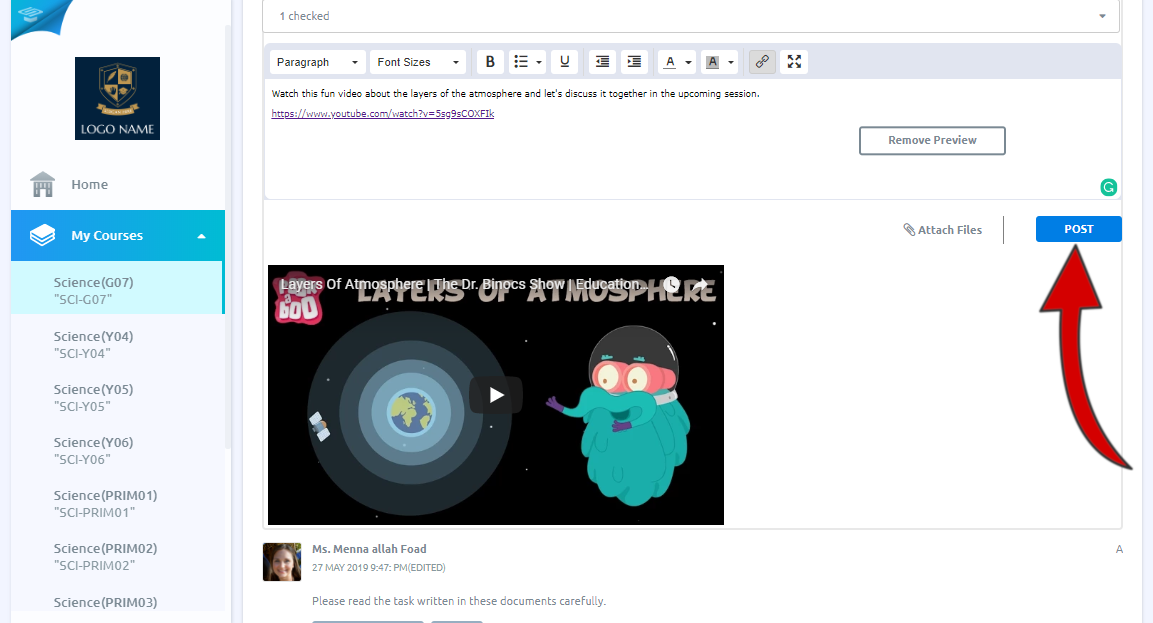Toggle underline formatting
Viewport: 1153px width, 623px height.
pyautogui.click(x=564, y=62)
